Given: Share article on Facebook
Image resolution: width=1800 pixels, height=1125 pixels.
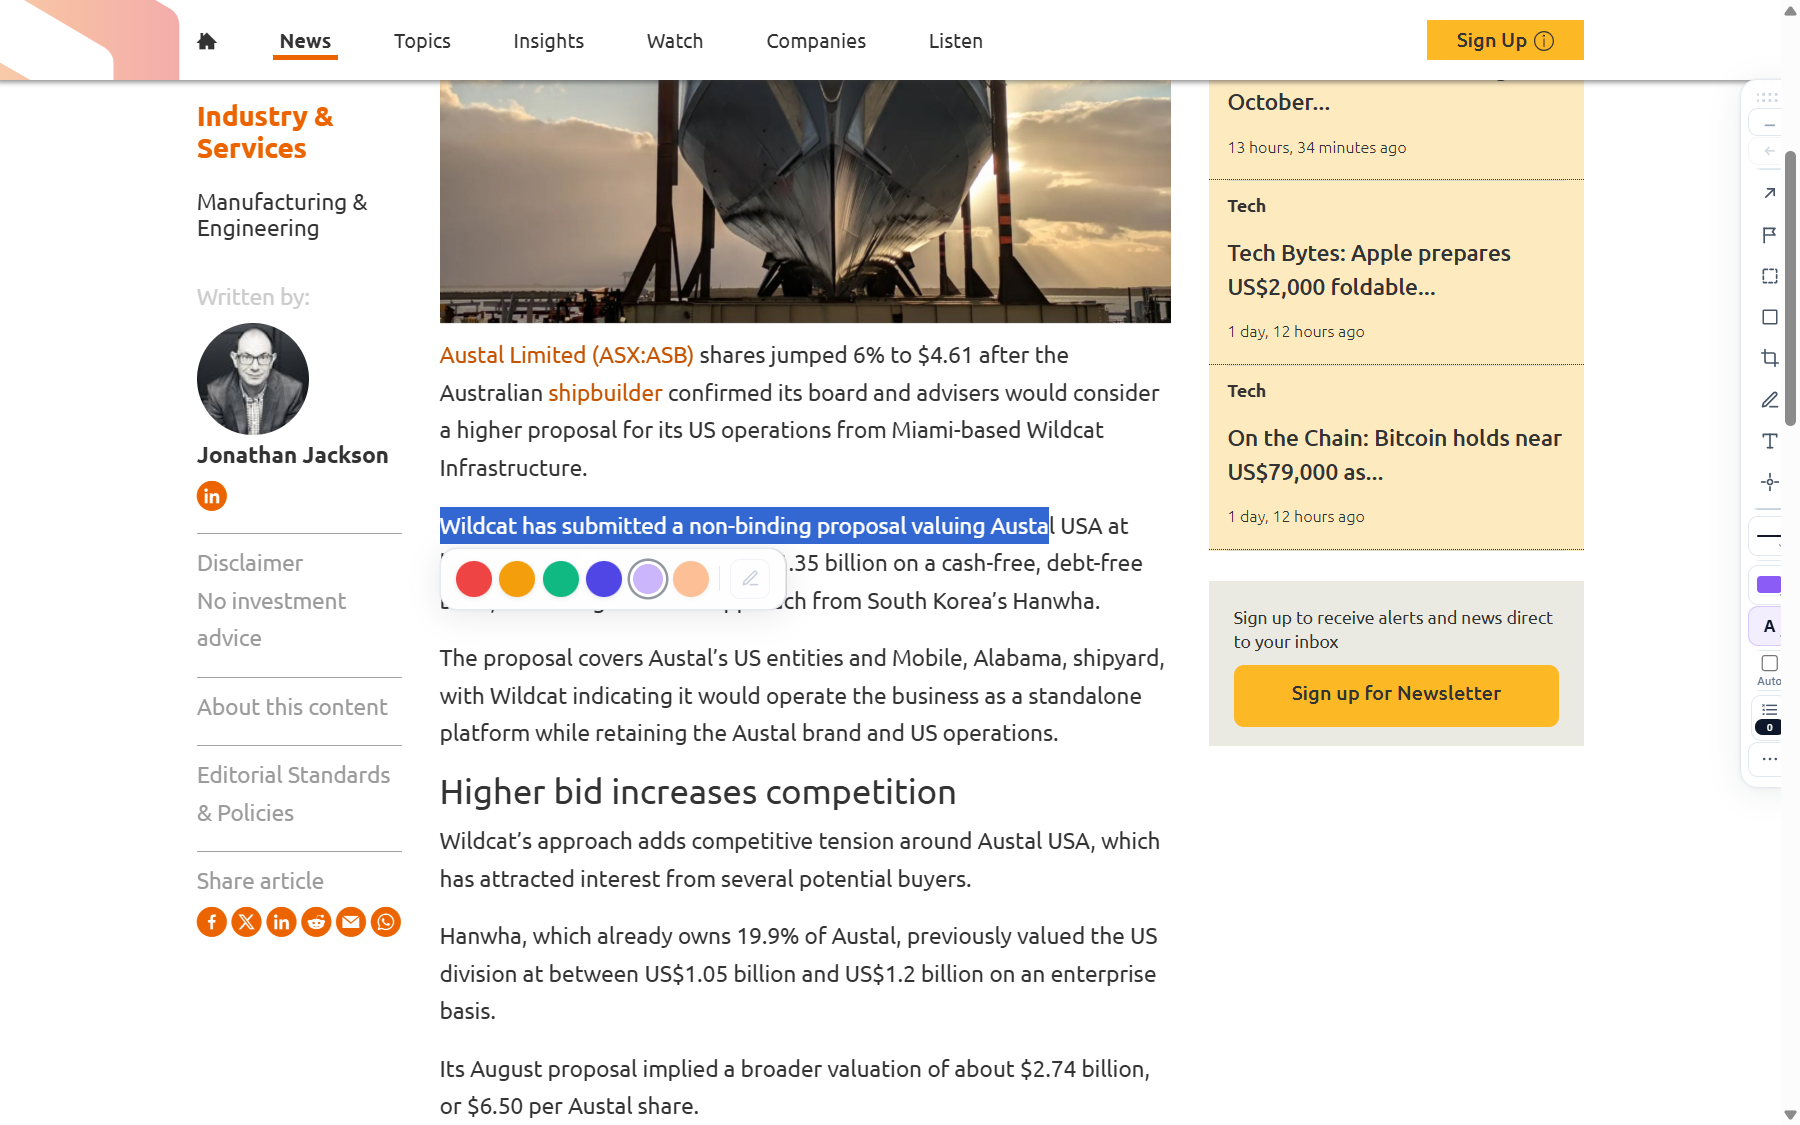Looking at the screenshot, I should tap(212, 922).
